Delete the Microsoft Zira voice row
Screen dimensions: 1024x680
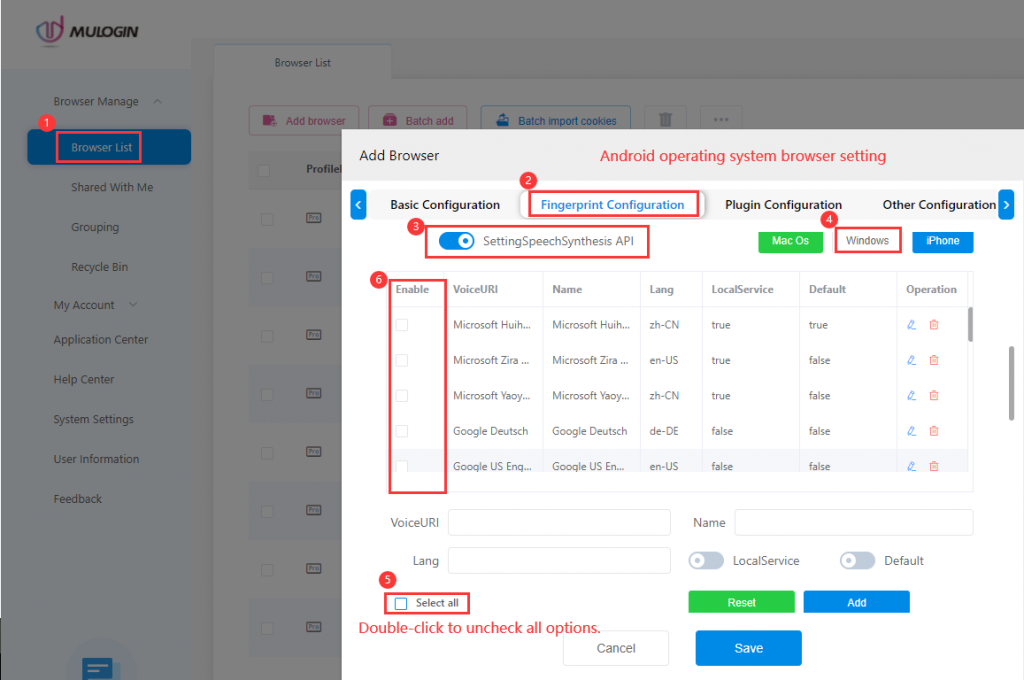tap(934, 360)
